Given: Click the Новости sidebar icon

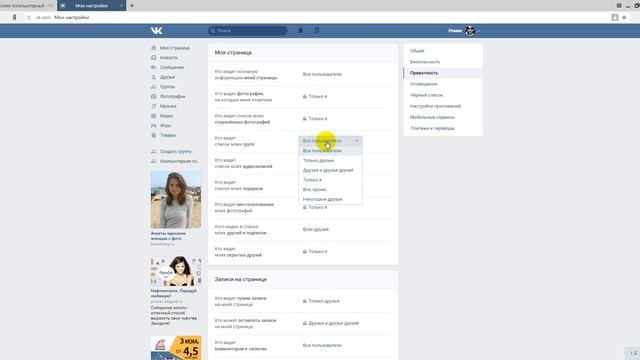Looking at the screenshot, I should [154, 58].
